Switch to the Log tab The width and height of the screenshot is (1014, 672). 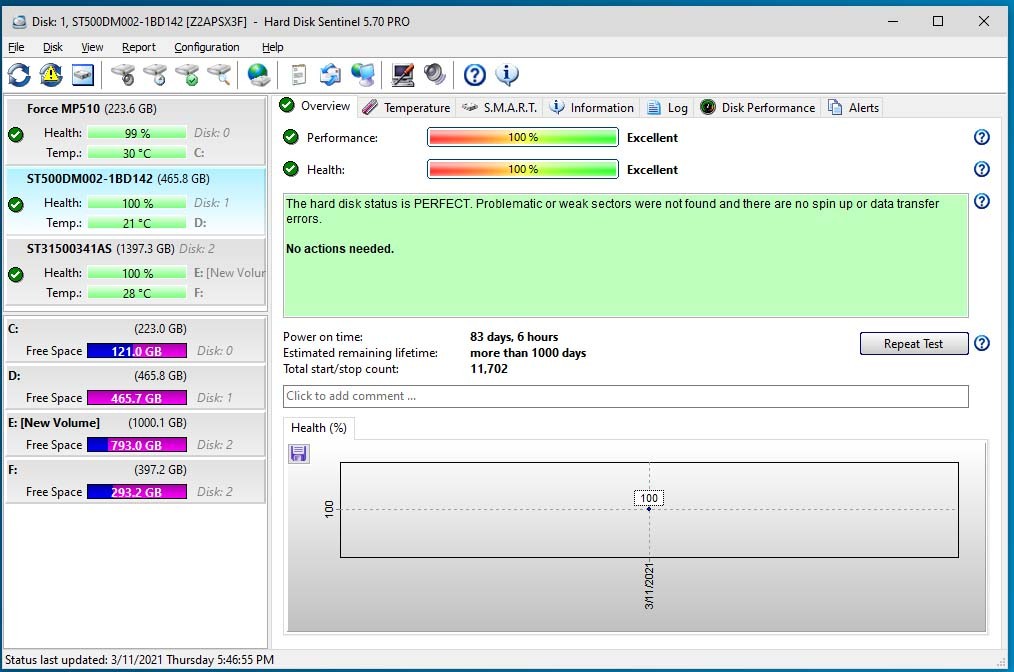[x=667, y=108]
